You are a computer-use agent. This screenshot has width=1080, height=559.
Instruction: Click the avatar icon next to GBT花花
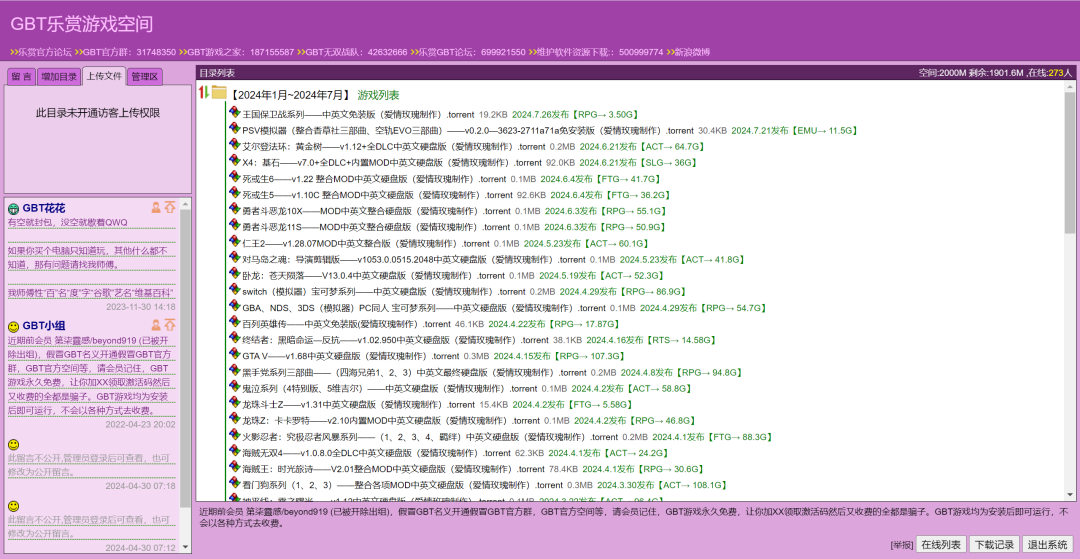pos(13,209)
